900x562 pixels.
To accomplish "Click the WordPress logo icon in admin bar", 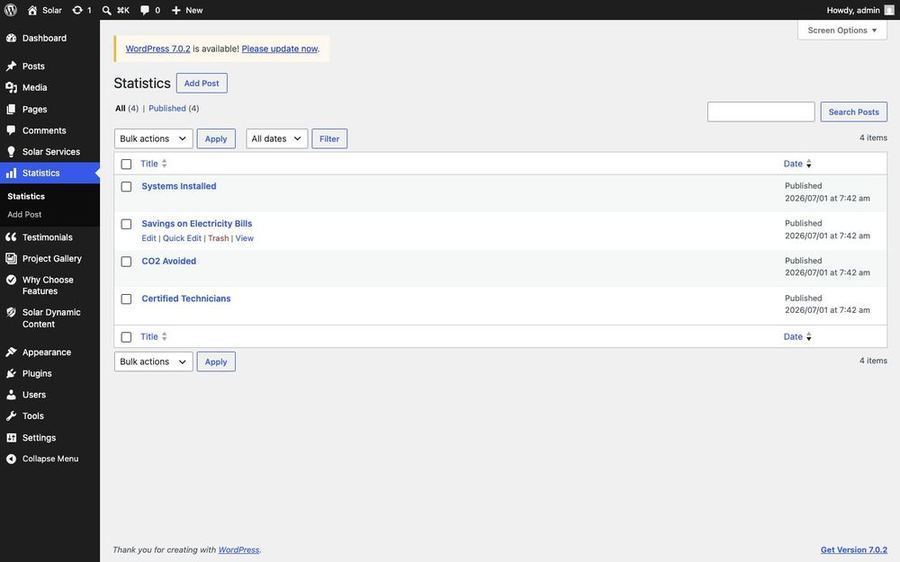I will tap(10, 10).
